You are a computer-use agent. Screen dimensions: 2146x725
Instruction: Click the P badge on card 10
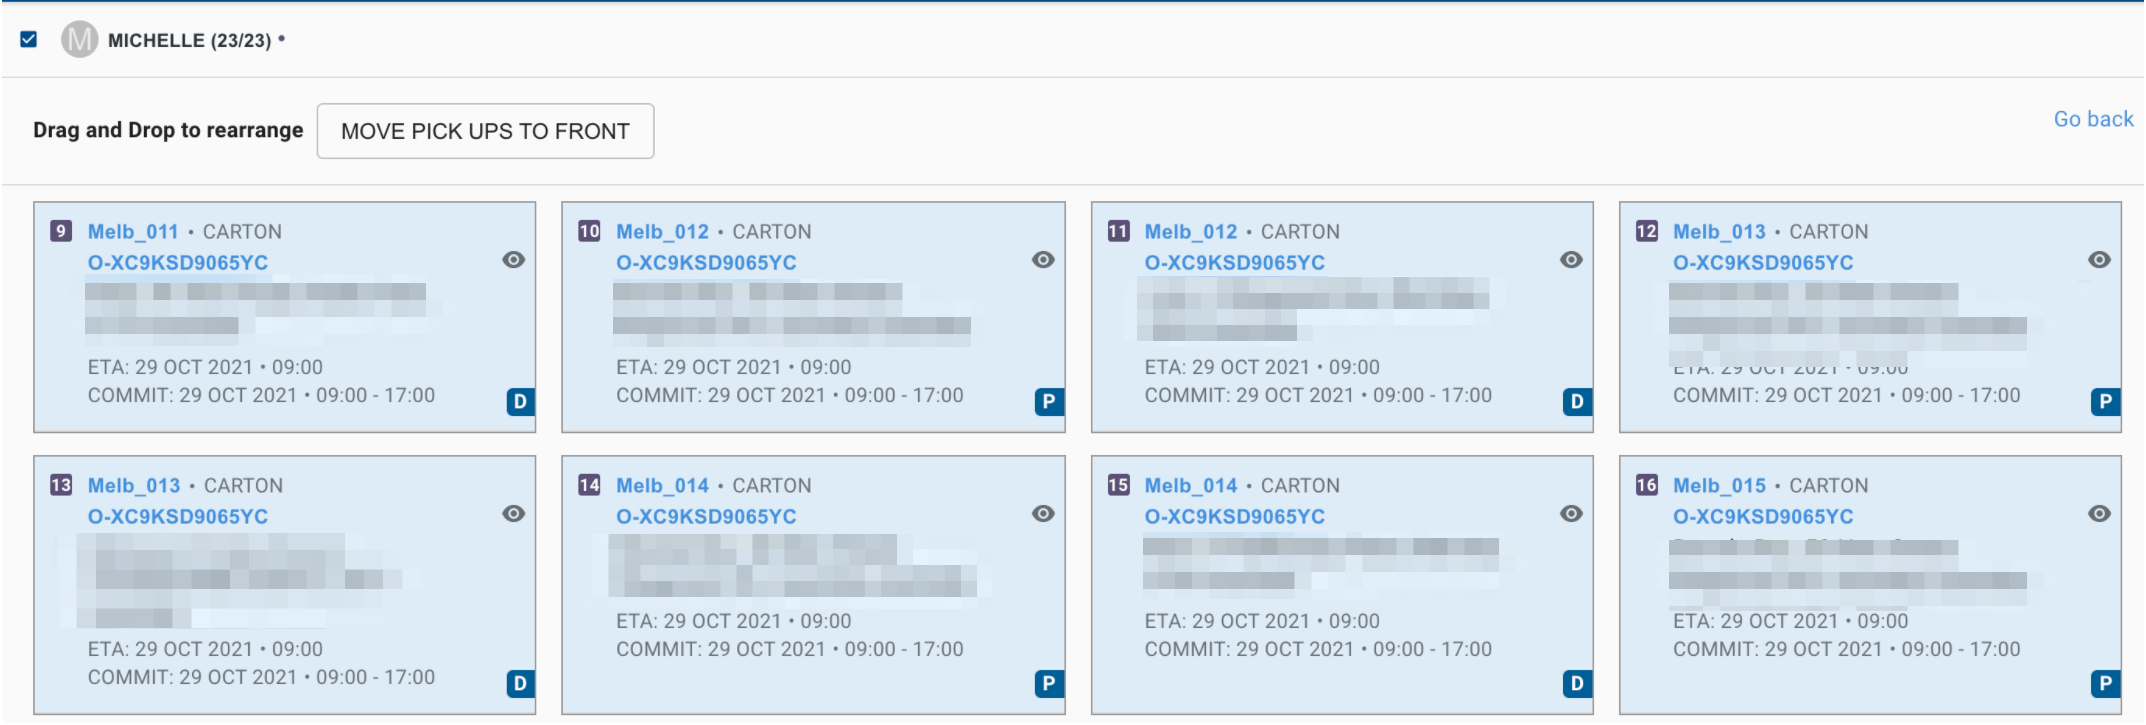click(x=1048, y=402)
